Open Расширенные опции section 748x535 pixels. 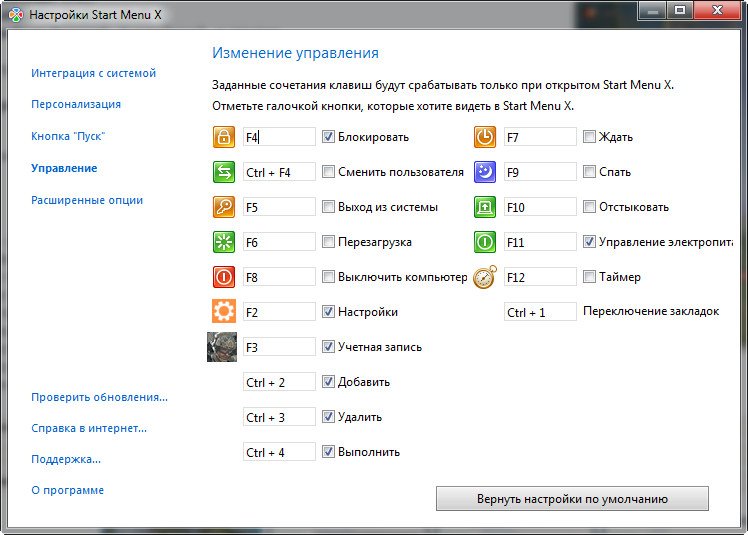87,200
